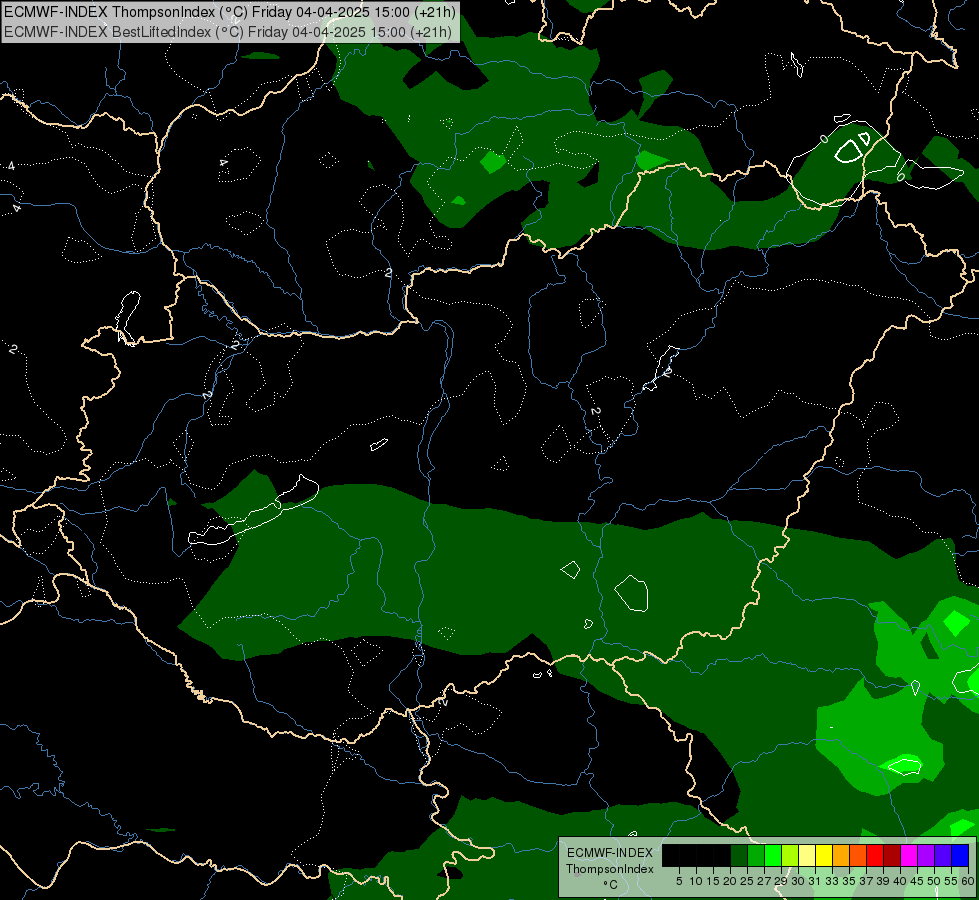Click the legend scale value 20

point(730,881)
